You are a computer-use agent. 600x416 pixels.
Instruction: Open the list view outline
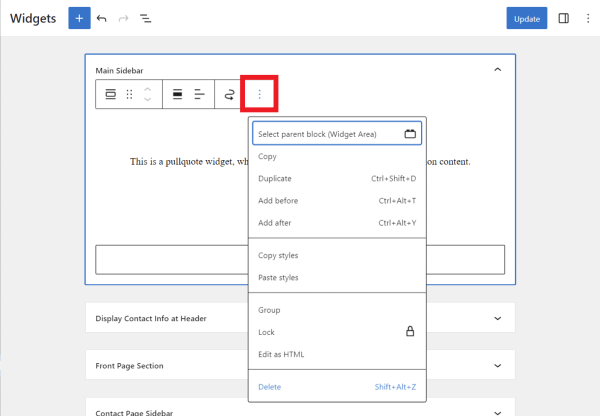click(146, 18)
